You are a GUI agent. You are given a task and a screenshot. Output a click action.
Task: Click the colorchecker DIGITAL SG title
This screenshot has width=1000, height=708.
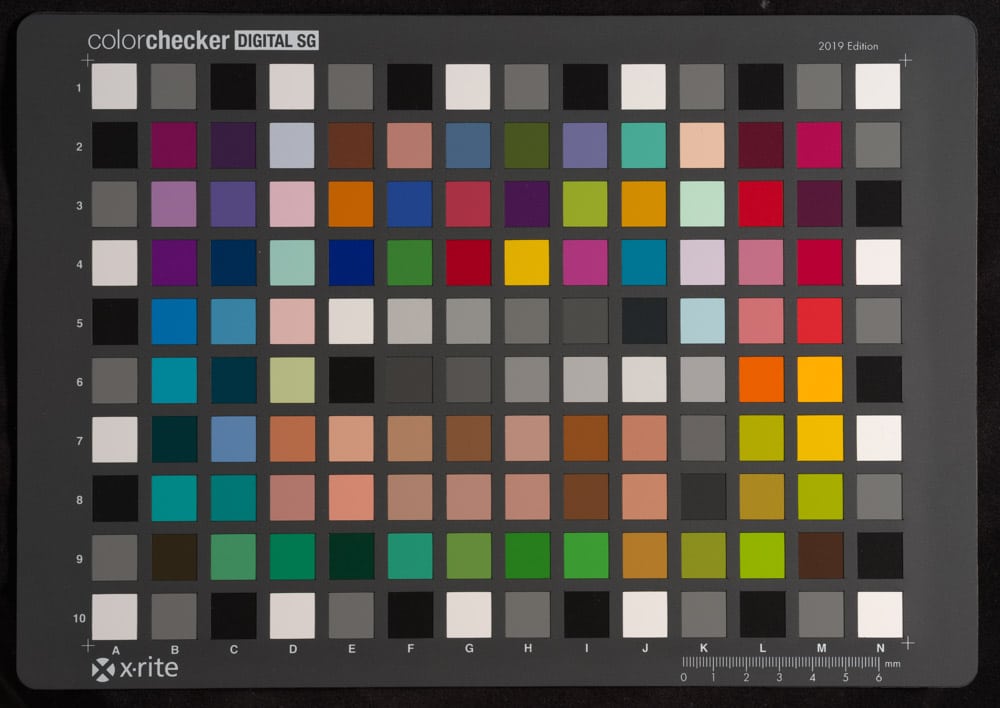point(203,41)
